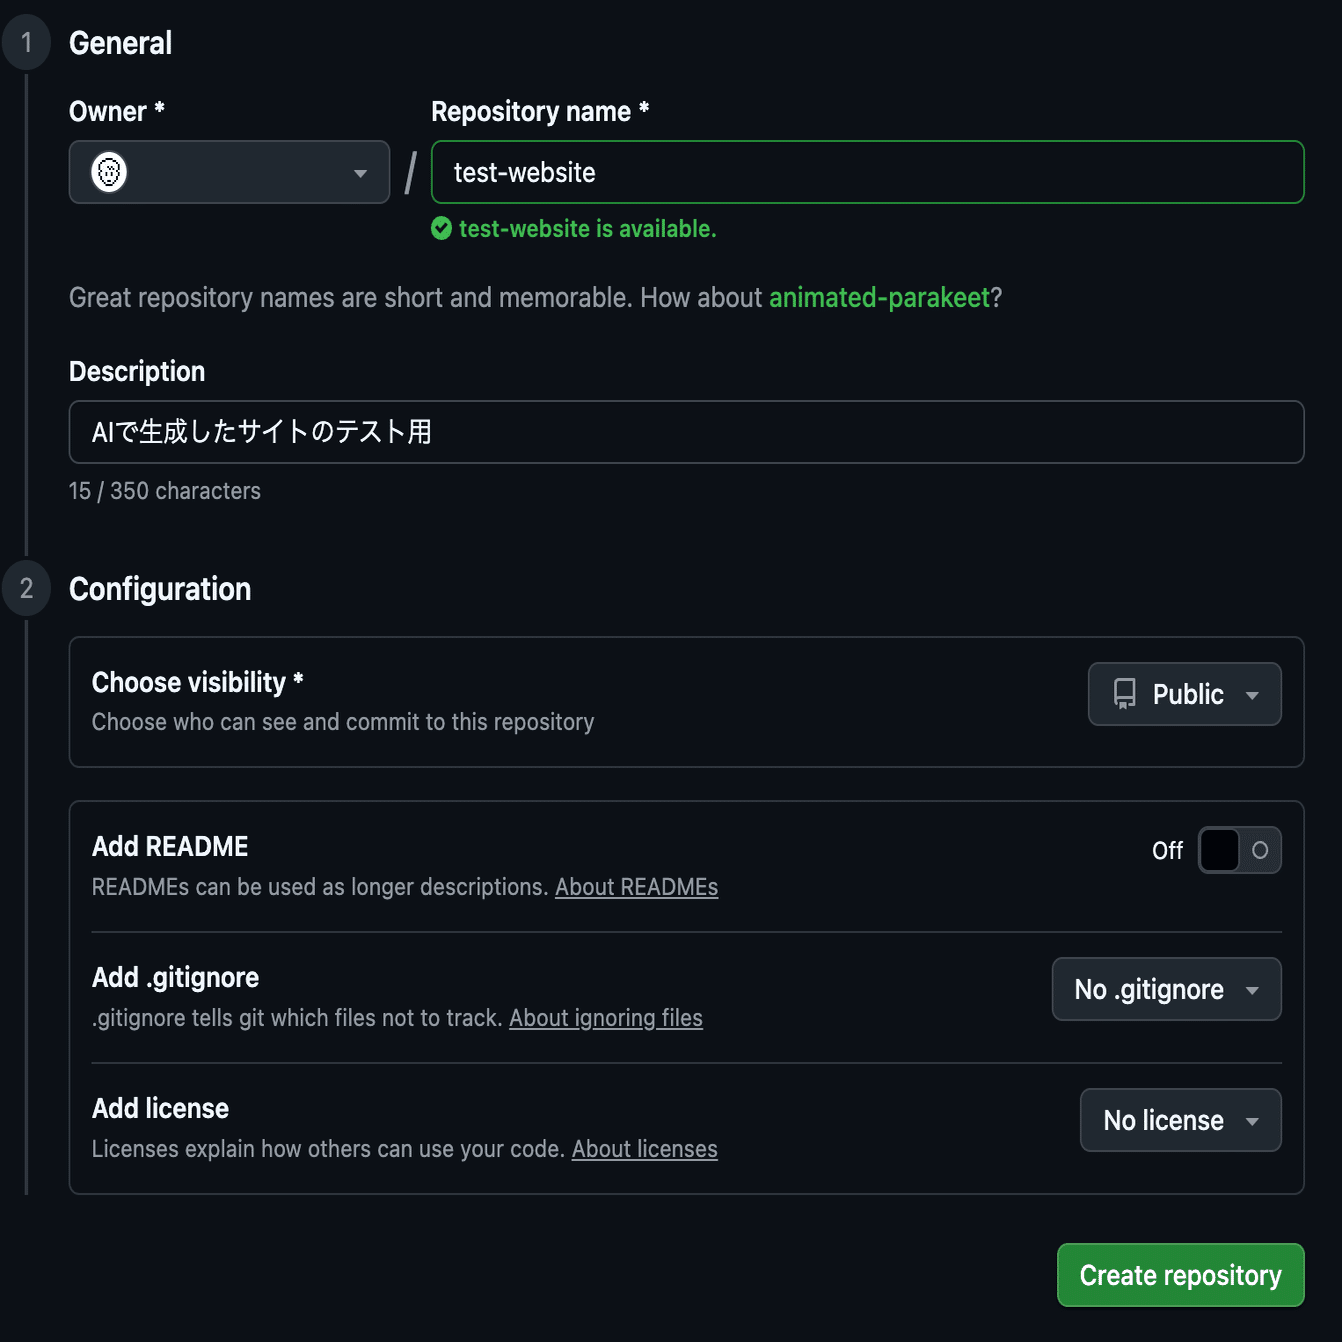The width and height of the screenshot is (1342, 1342).
Task: Click the Create repository button
Action: 1180,1275
